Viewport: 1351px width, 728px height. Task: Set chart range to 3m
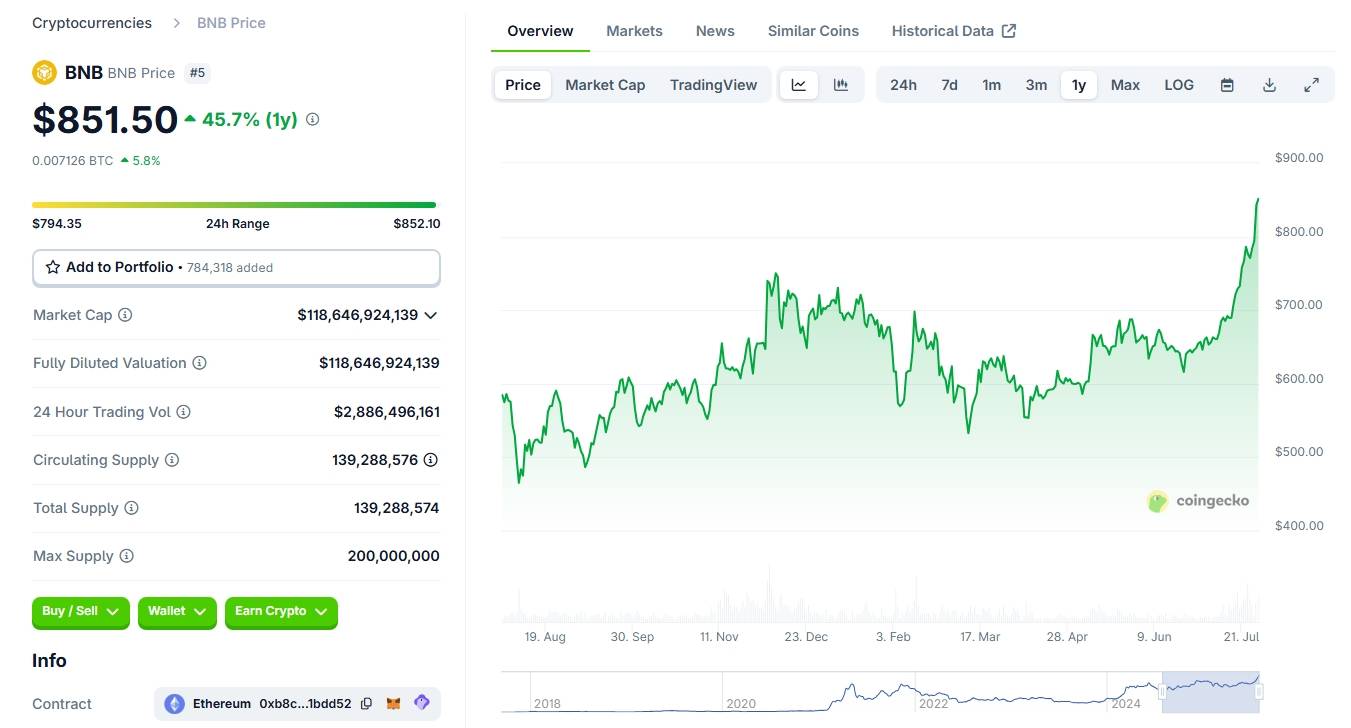tap(1036, 85)
